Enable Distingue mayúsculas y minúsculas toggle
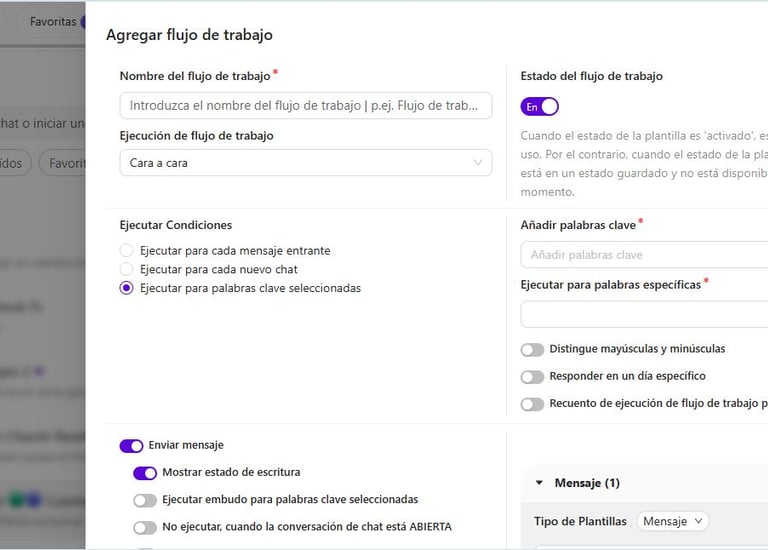 pos(532,350)
